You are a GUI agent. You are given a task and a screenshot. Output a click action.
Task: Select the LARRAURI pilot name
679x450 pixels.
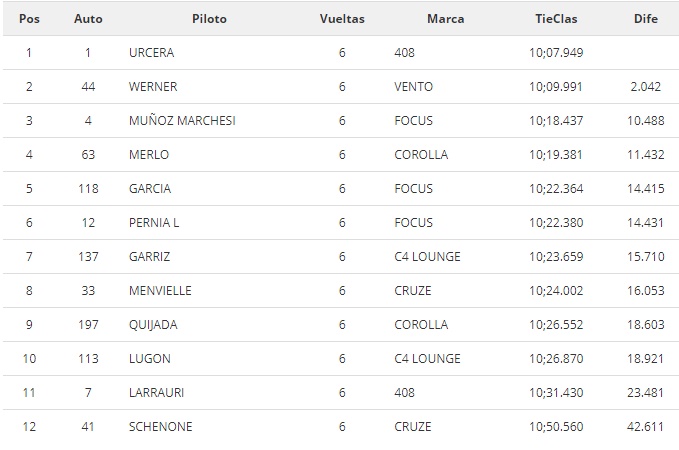pyautogui.click(x=156, y=392)
